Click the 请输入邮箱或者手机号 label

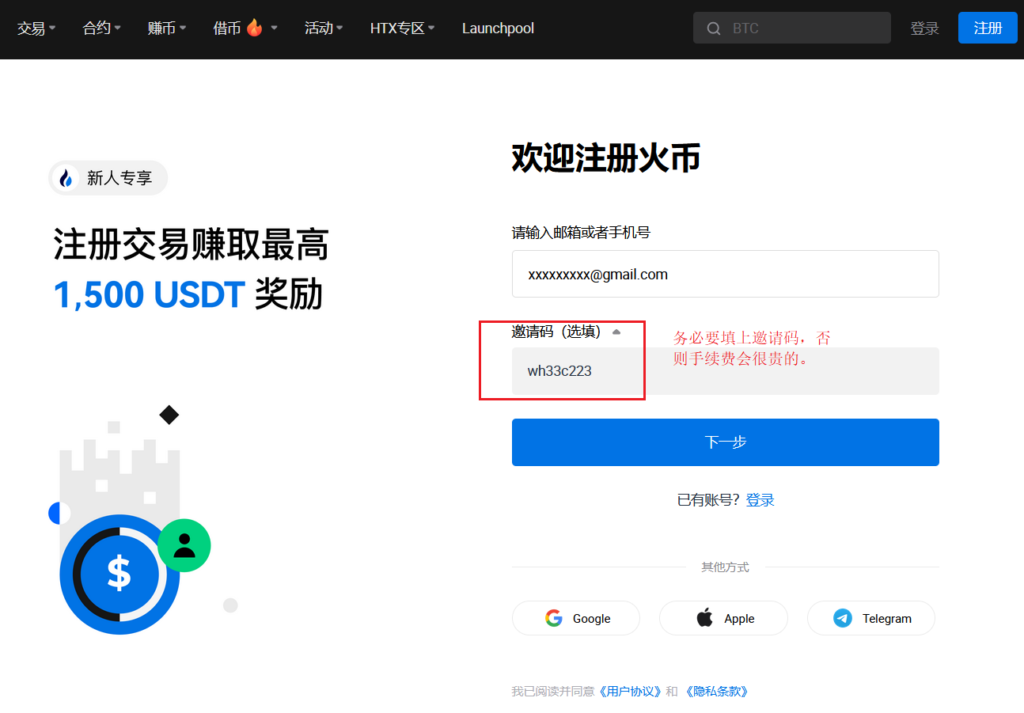coord(581,232)
